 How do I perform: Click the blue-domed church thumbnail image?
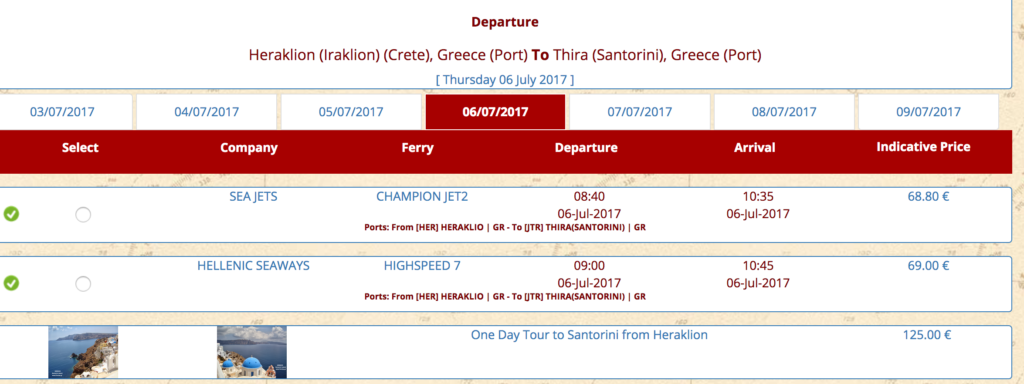tap(251, 352)
